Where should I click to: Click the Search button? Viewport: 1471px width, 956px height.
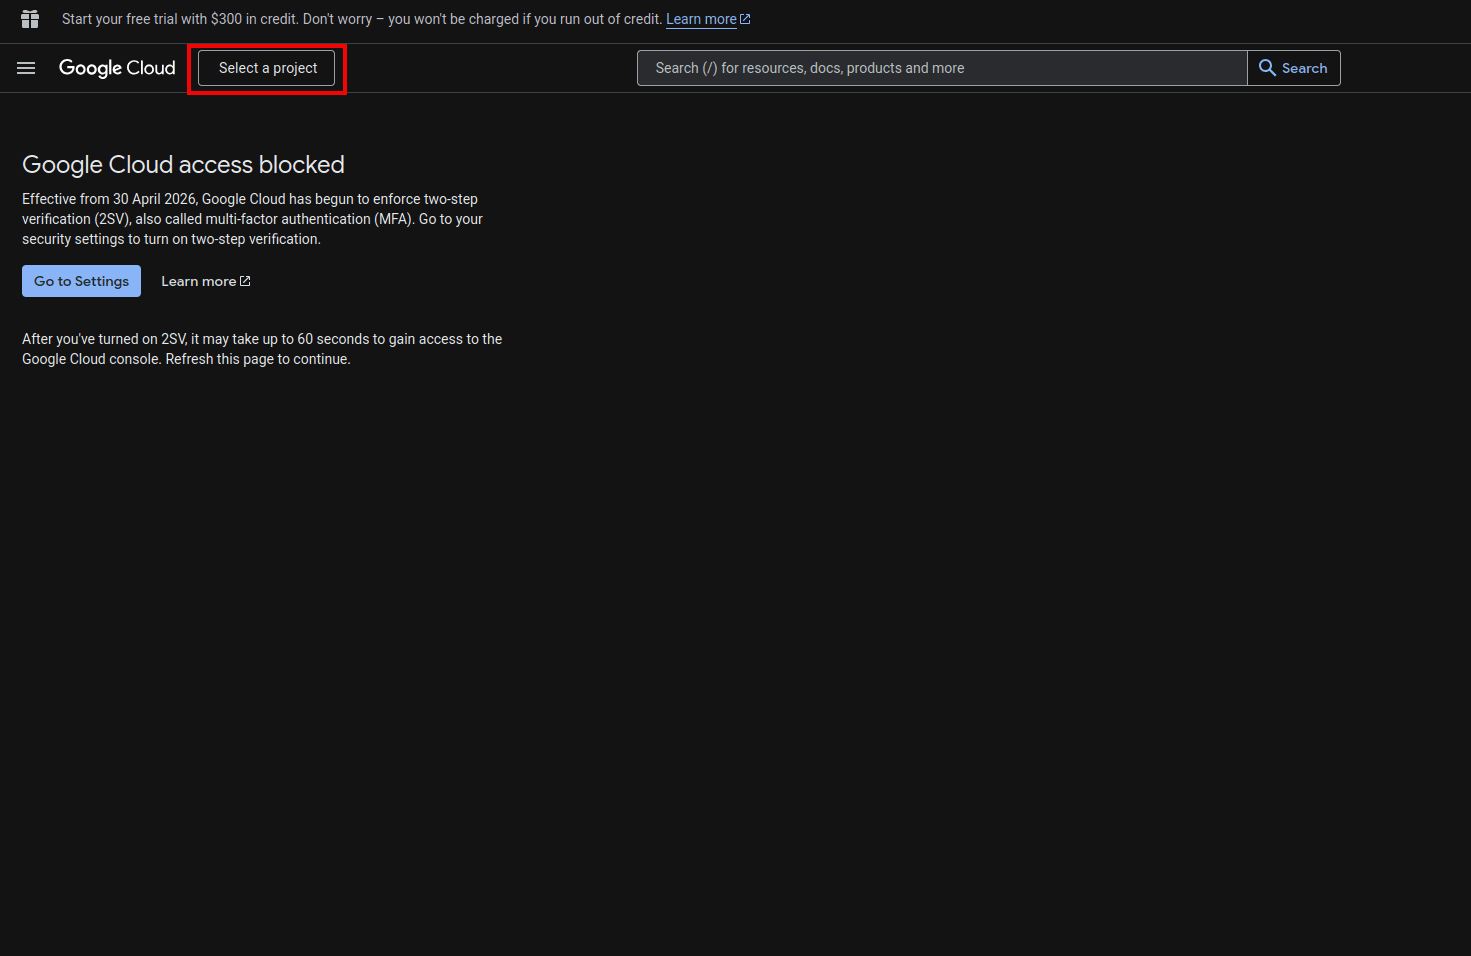point(1294,68)
